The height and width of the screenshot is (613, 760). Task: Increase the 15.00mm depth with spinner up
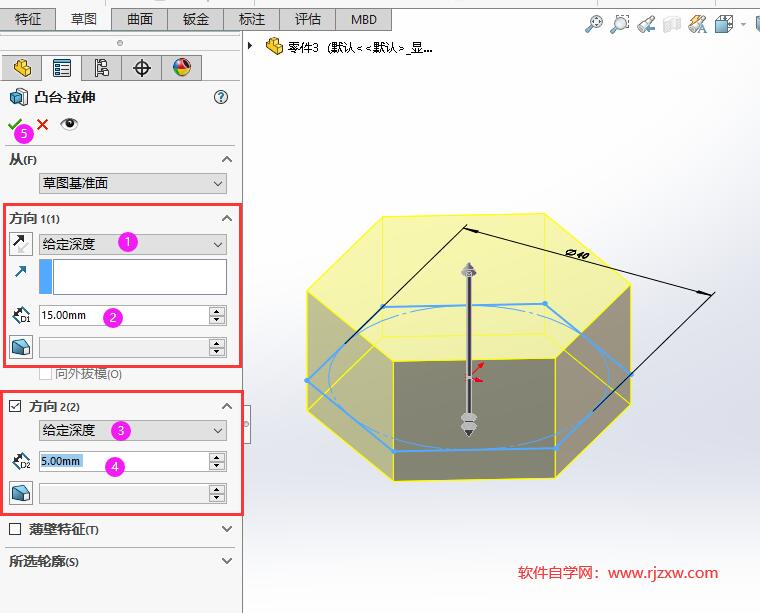pyautogui.click(x=217, y=311)
